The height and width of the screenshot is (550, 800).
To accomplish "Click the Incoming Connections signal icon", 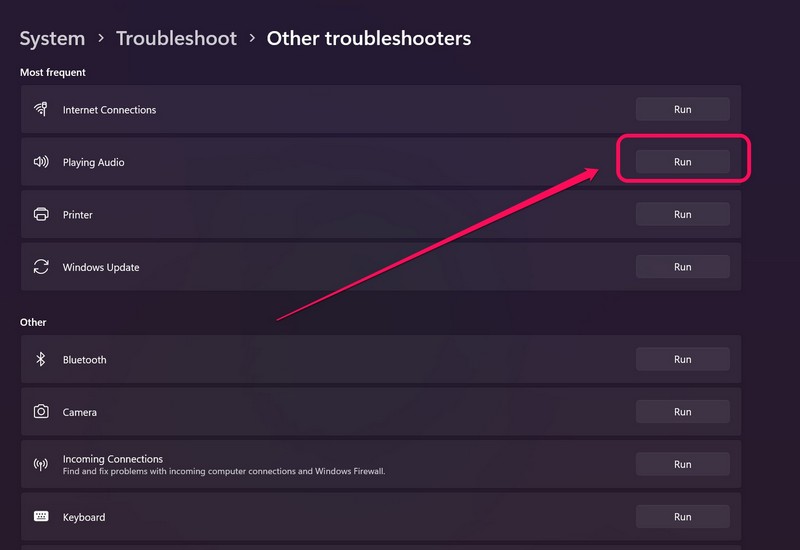I will 41,464.
